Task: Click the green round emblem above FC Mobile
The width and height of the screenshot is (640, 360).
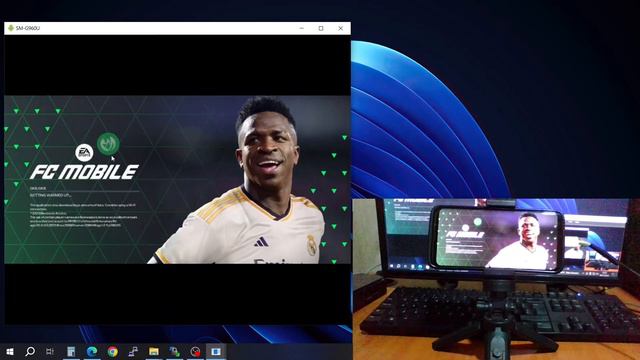Action: (x=108, y=144)
